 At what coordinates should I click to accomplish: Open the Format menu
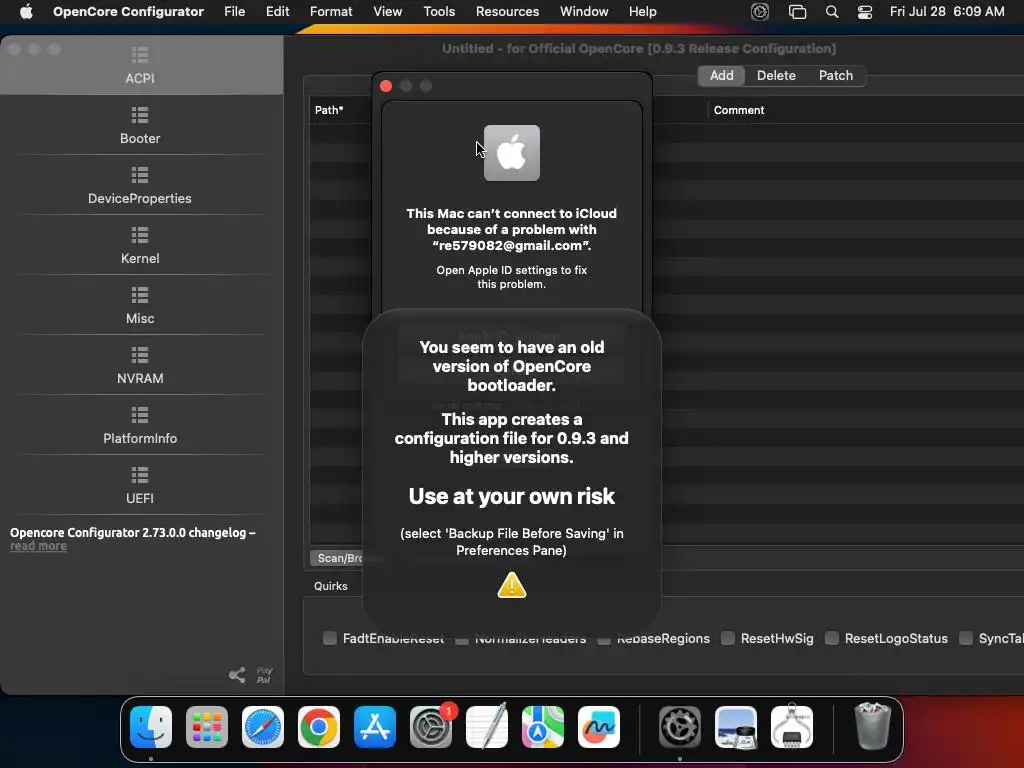point(331,12)
